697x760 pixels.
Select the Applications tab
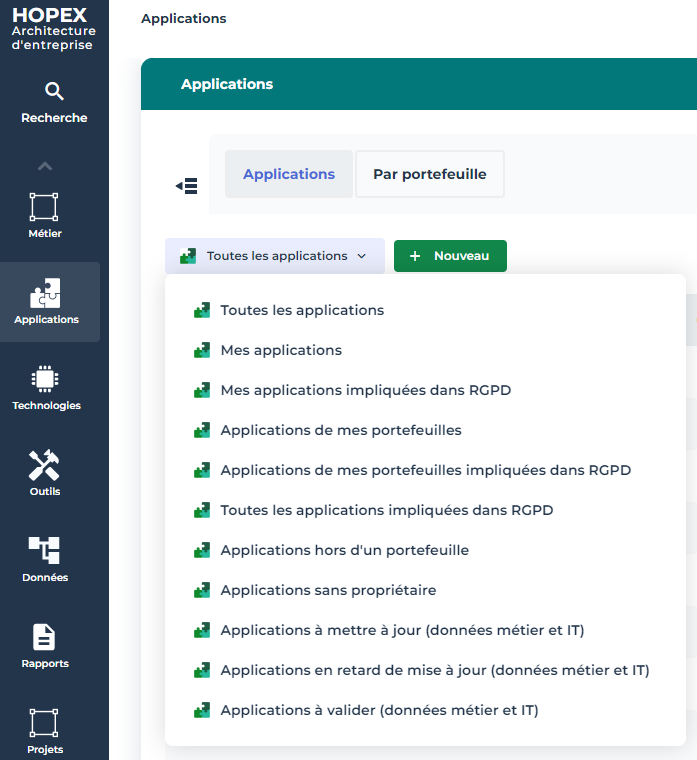[289, 174]
